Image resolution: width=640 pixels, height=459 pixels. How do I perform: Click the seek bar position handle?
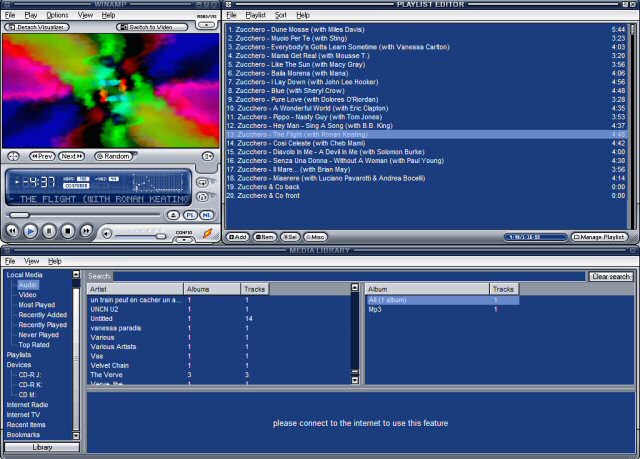click(x=19, y=215)
